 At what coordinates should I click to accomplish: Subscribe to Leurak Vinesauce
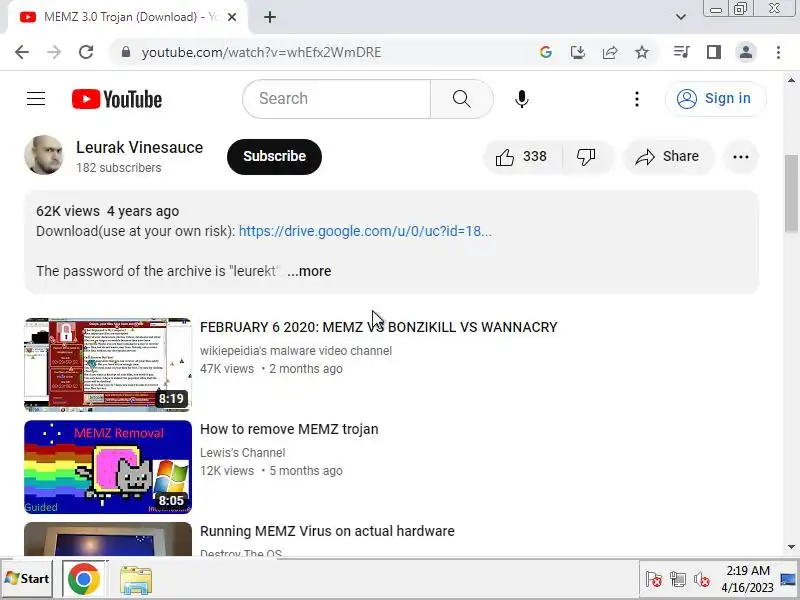274,156
